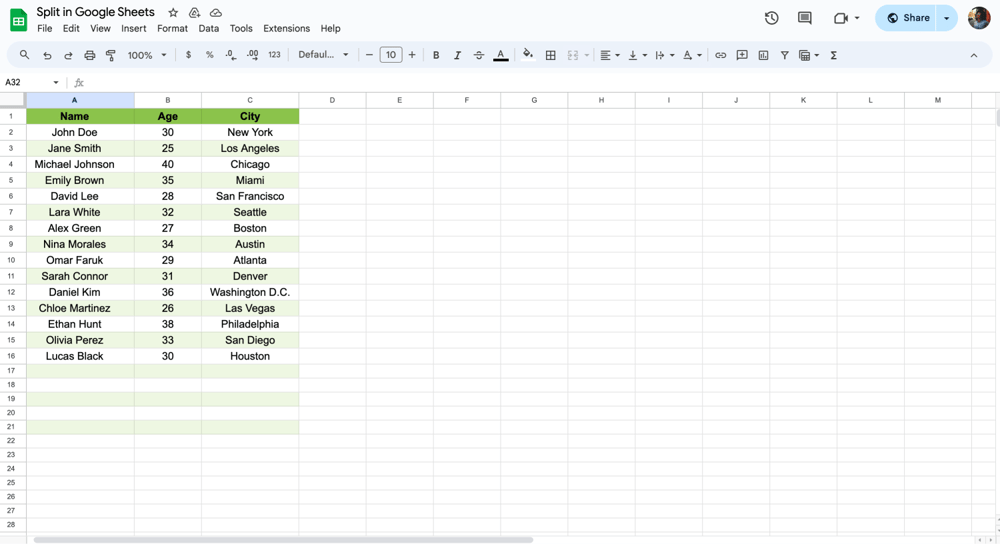The height and width of the screenshot is (544, 1000).
Task: Toggle bold formatting
Action: point(436,56)
